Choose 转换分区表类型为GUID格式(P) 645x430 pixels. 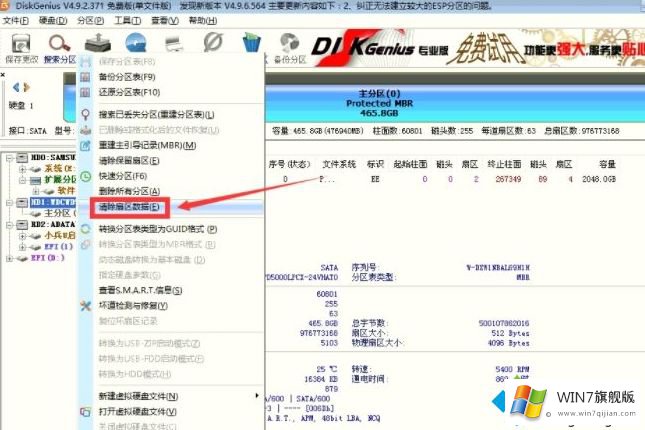coord(158,229)
